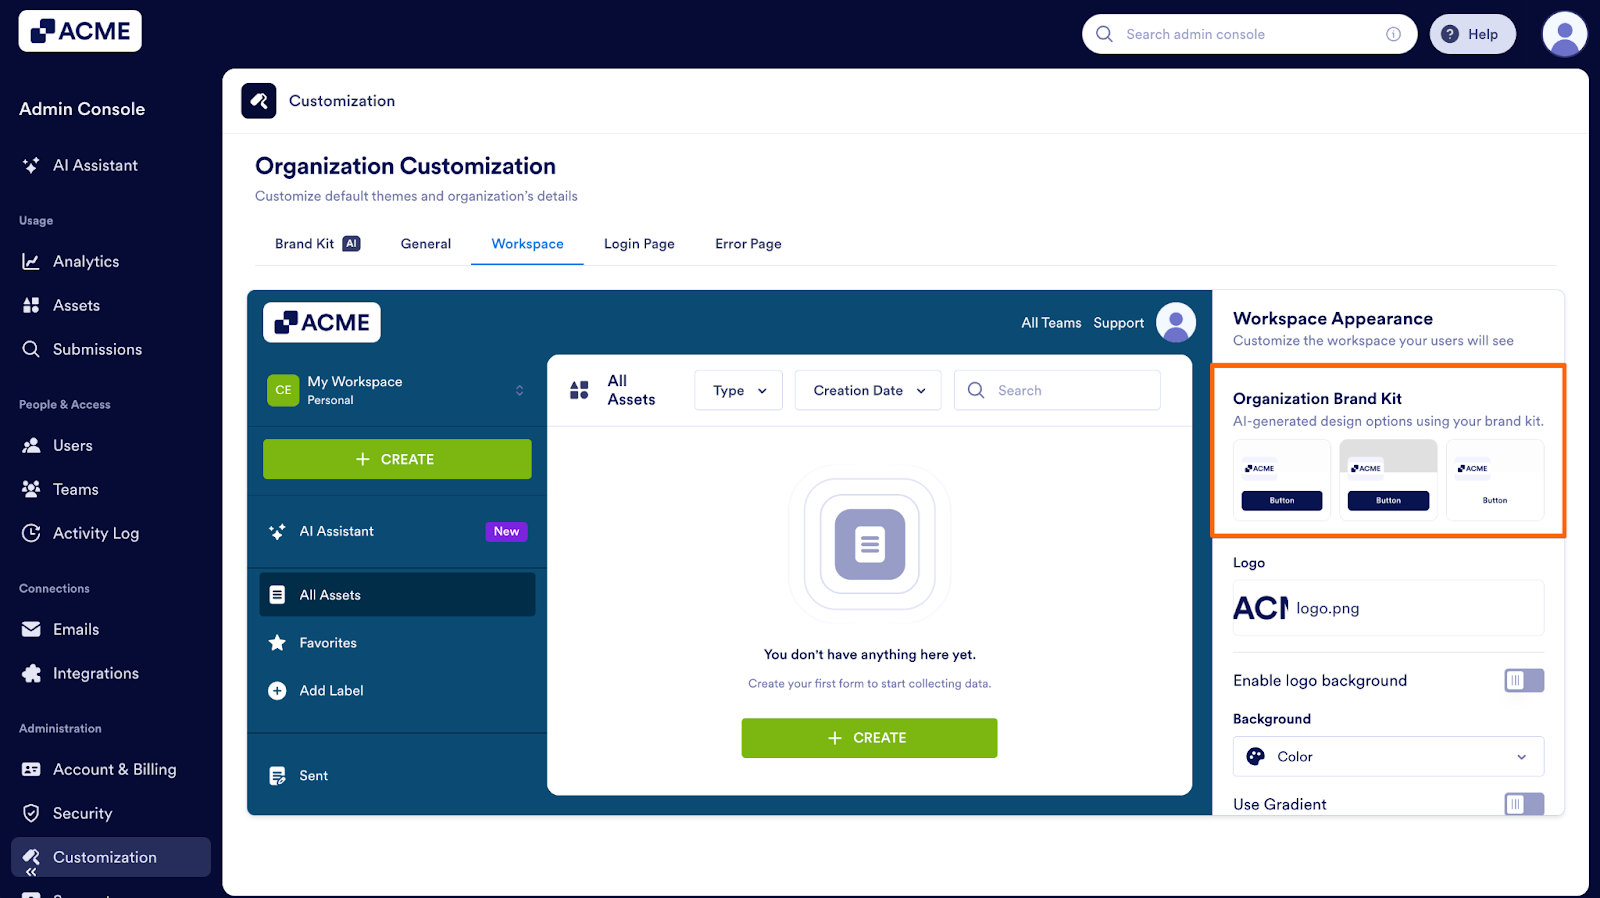Image resolution: width=1600 pixels, height=898 pixels.
Task: Click the Admin Console heading text
Action: 82,109
